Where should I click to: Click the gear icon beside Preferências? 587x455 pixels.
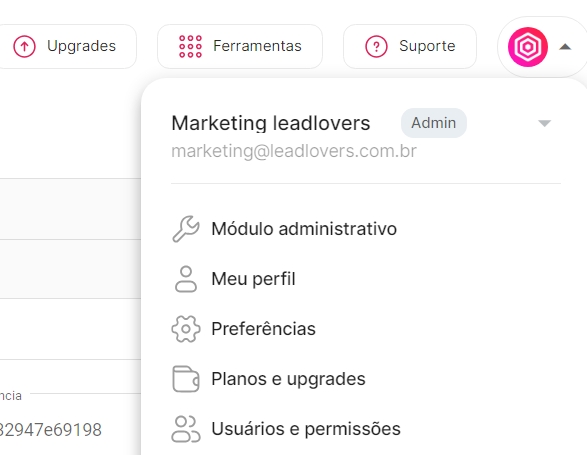pos(186,329)
